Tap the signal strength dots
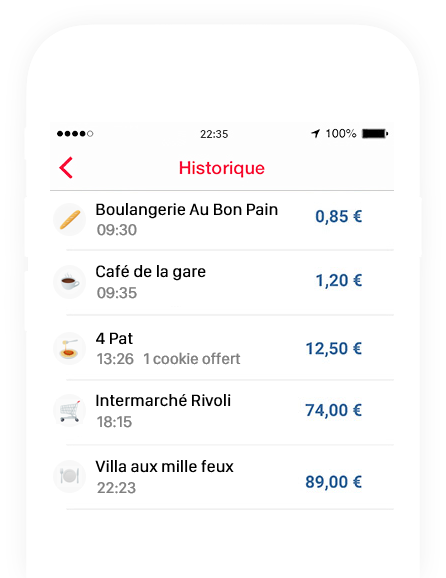446x578 pixels. (75, 133)
